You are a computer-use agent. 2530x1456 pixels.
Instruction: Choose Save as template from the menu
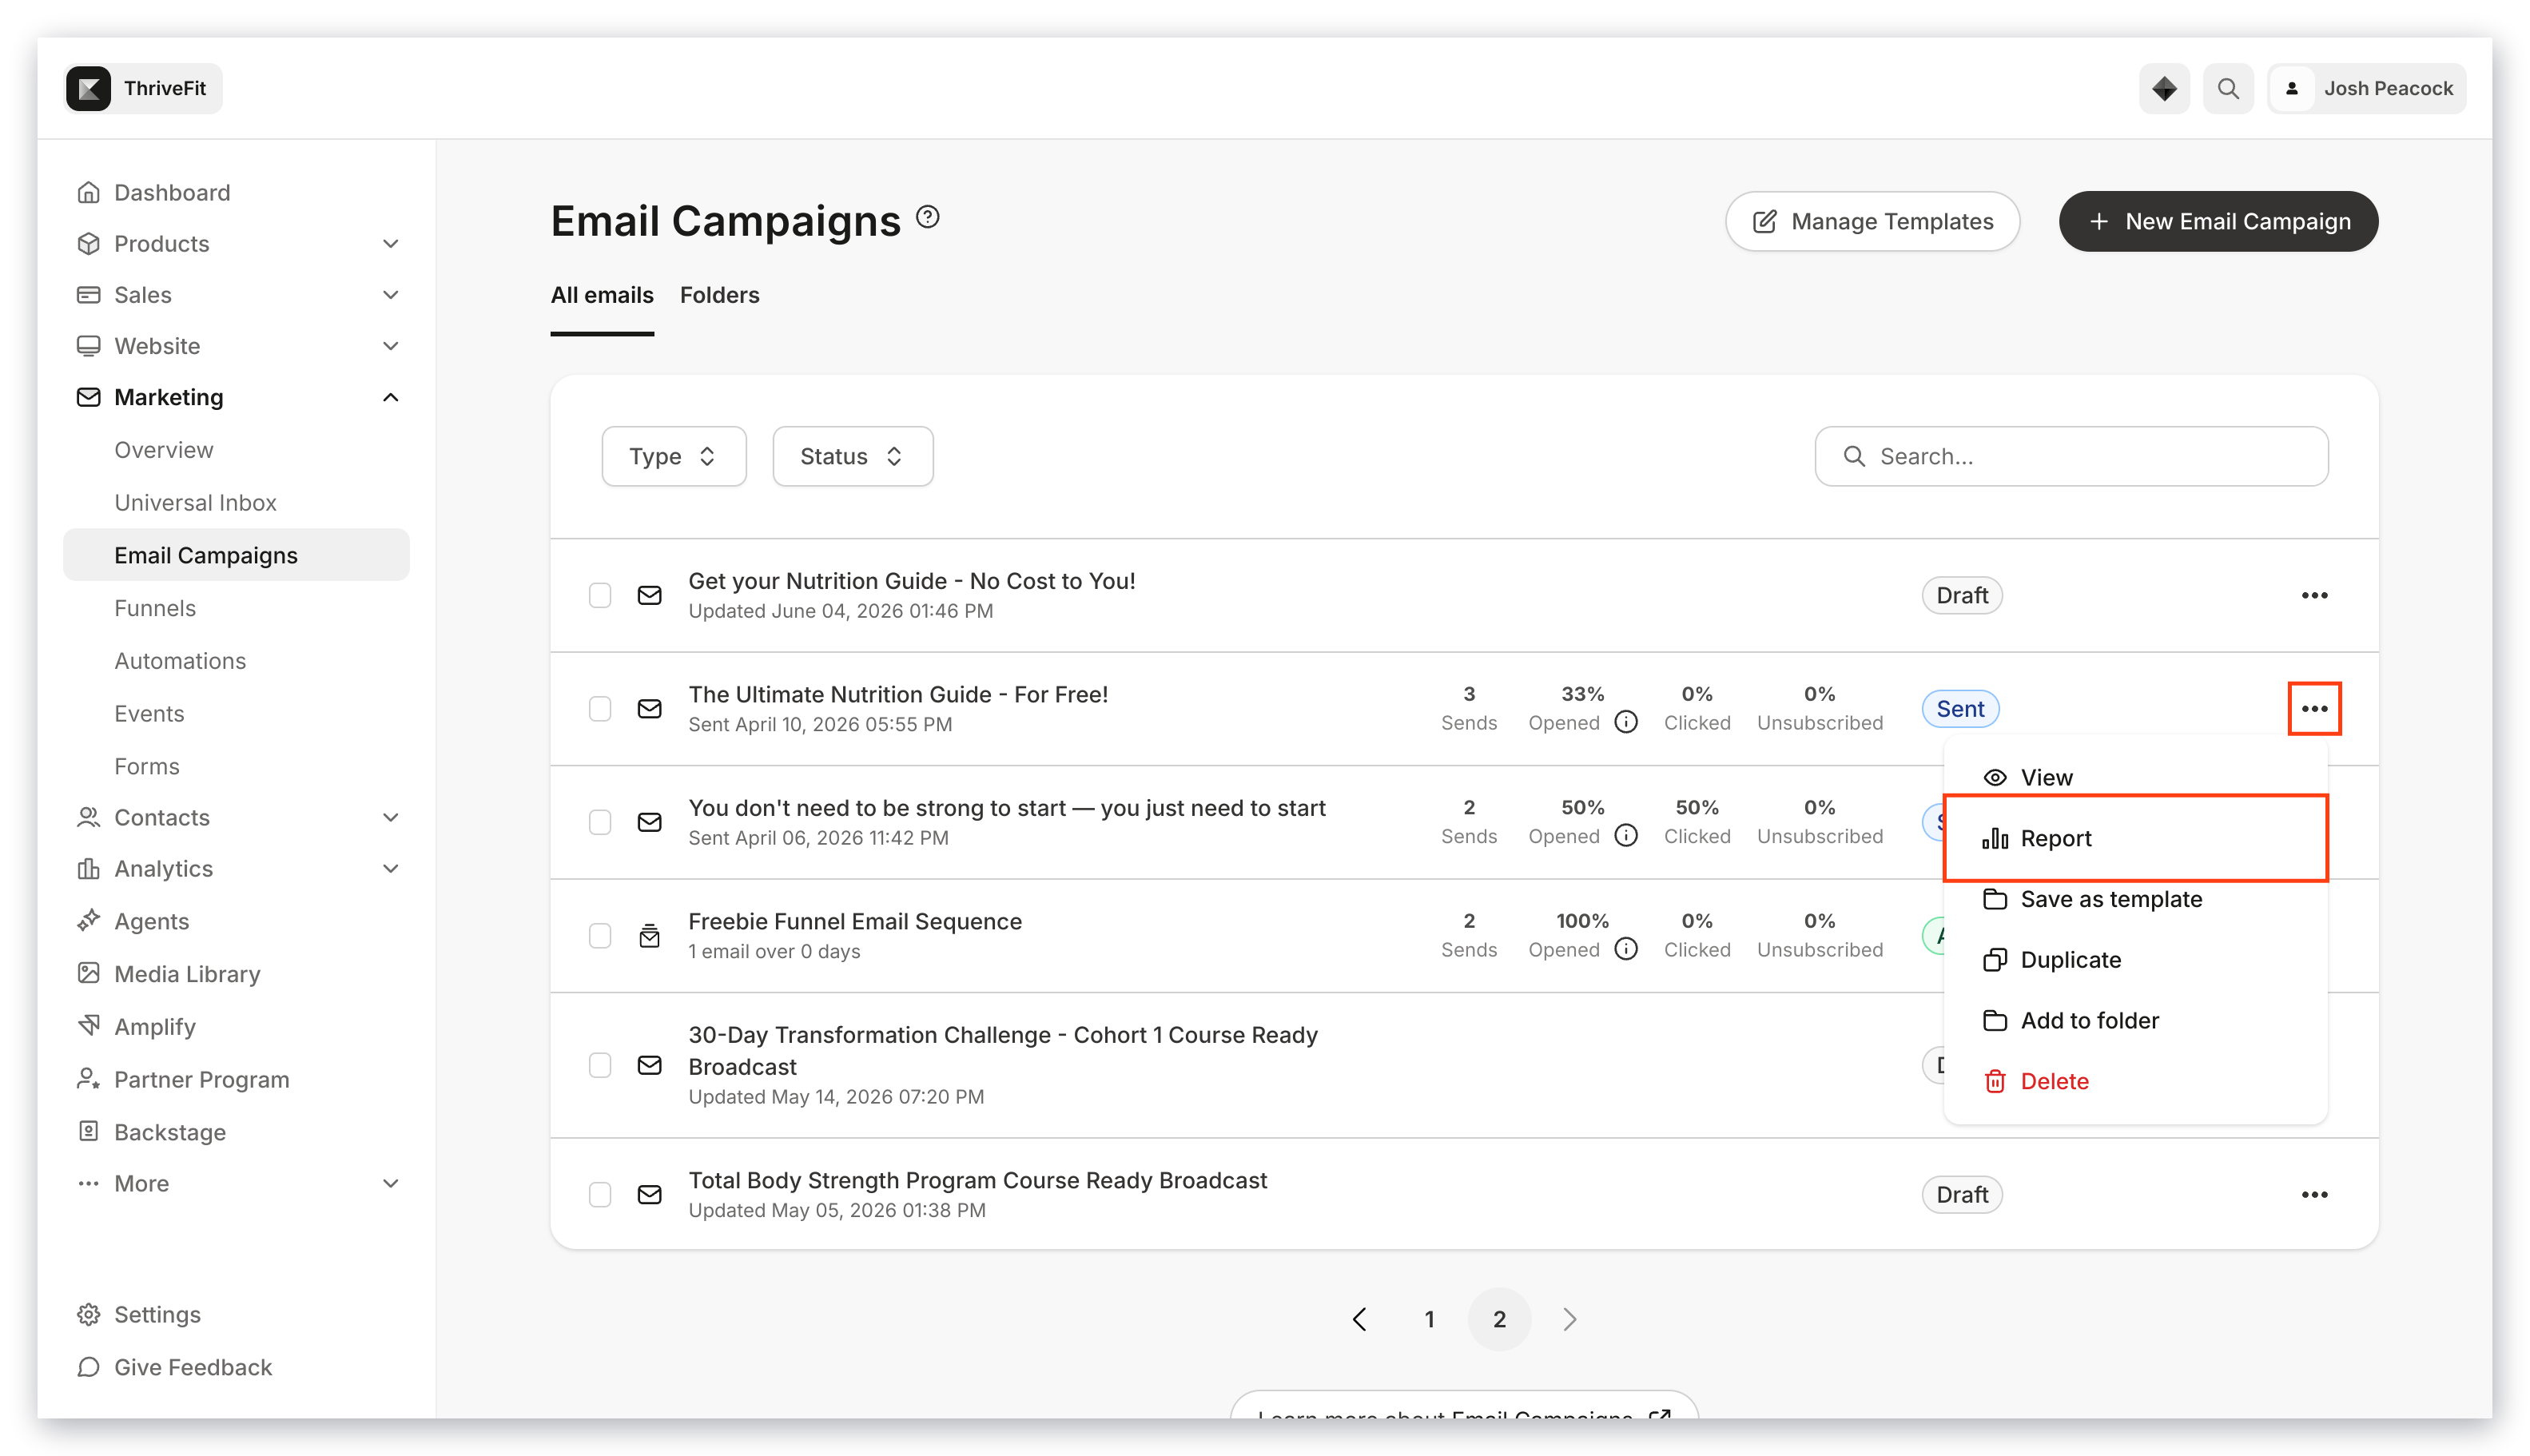(2136, 899)
